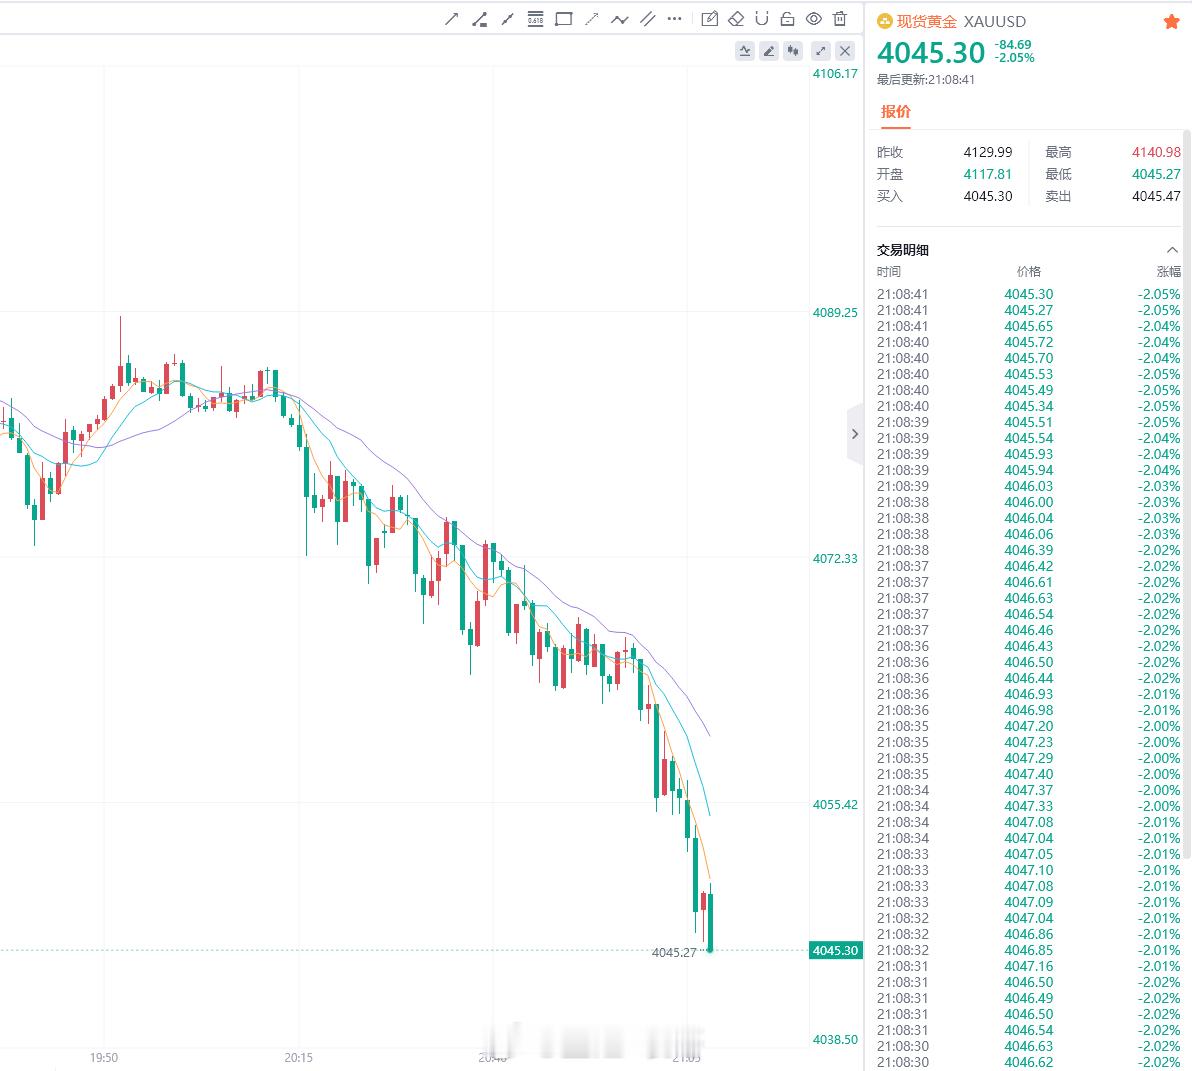
Task: Click trade price 4045.65
Action: coord(1029,326)
